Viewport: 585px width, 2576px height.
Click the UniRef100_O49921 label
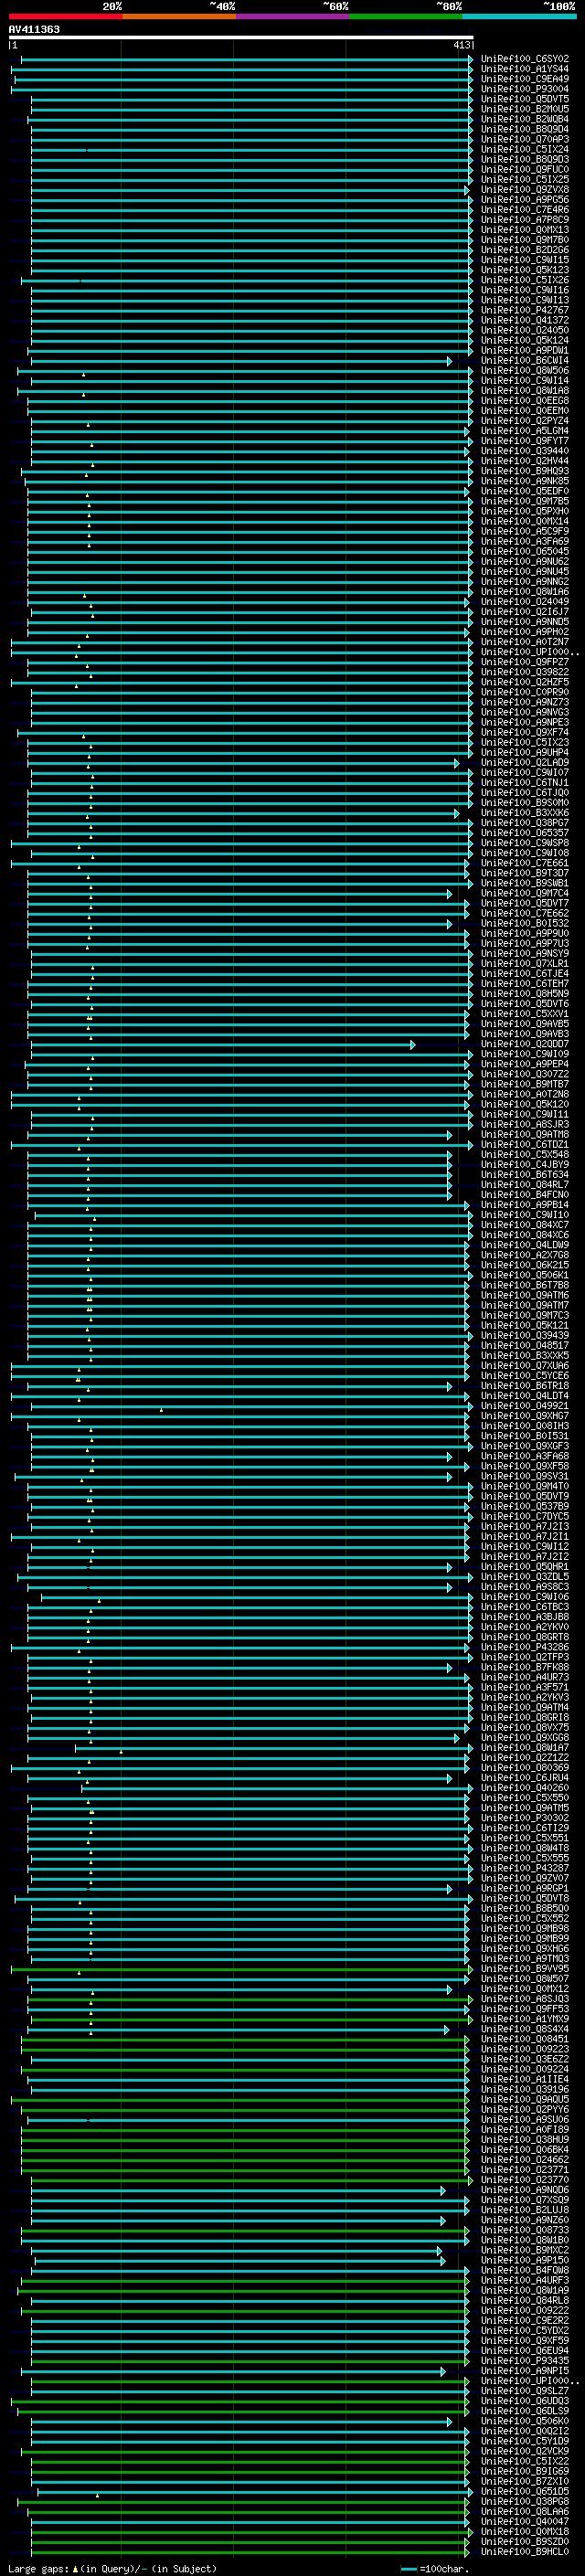click(x=525, y=1406)
